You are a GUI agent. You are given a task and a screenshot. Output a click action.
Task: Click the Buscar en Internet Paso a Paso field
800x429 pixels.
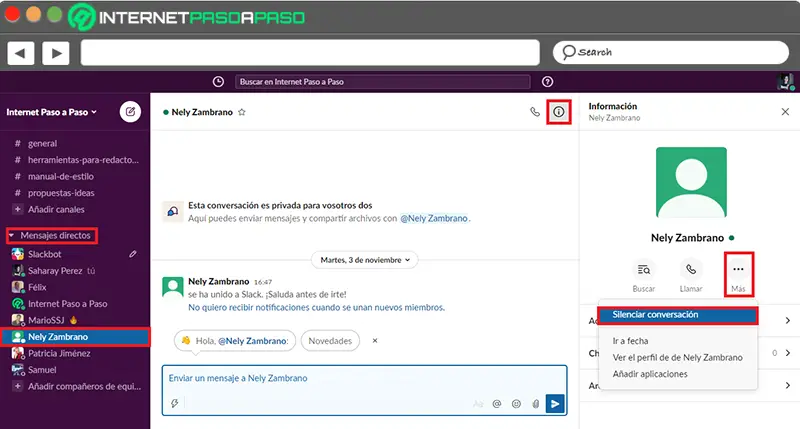coord(383,82)
